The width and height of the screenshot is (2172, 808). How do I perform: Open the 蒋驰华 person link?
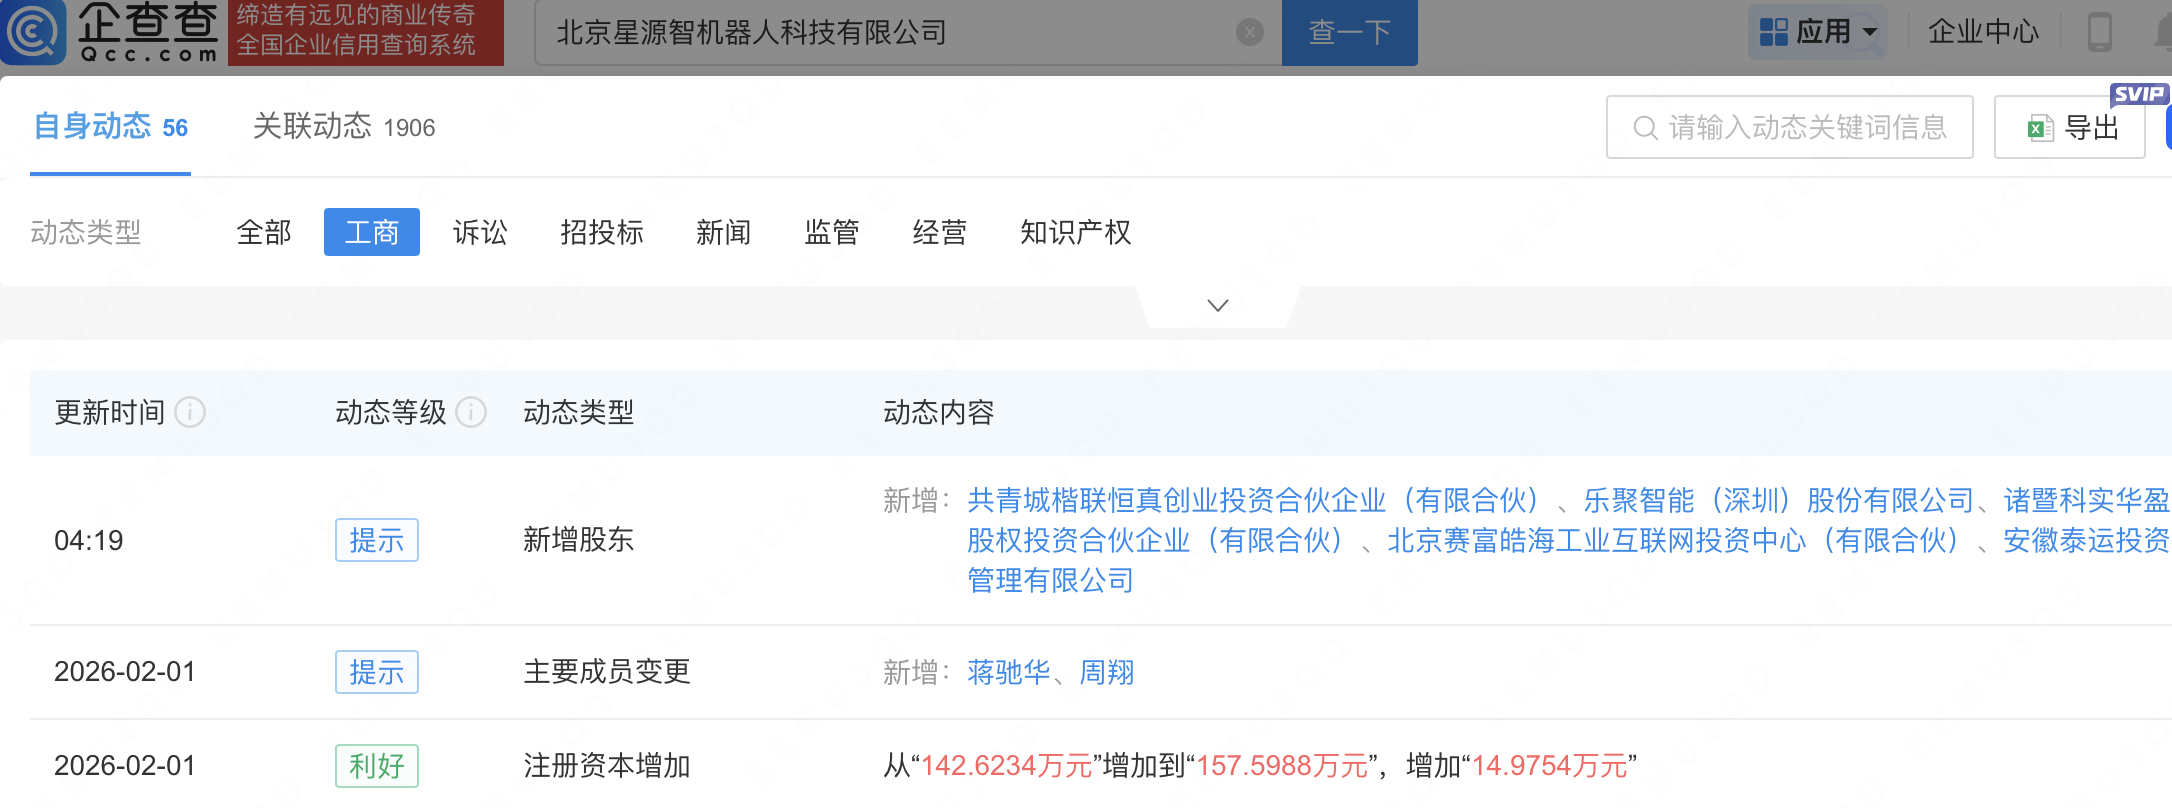(x=1008, y=672)
